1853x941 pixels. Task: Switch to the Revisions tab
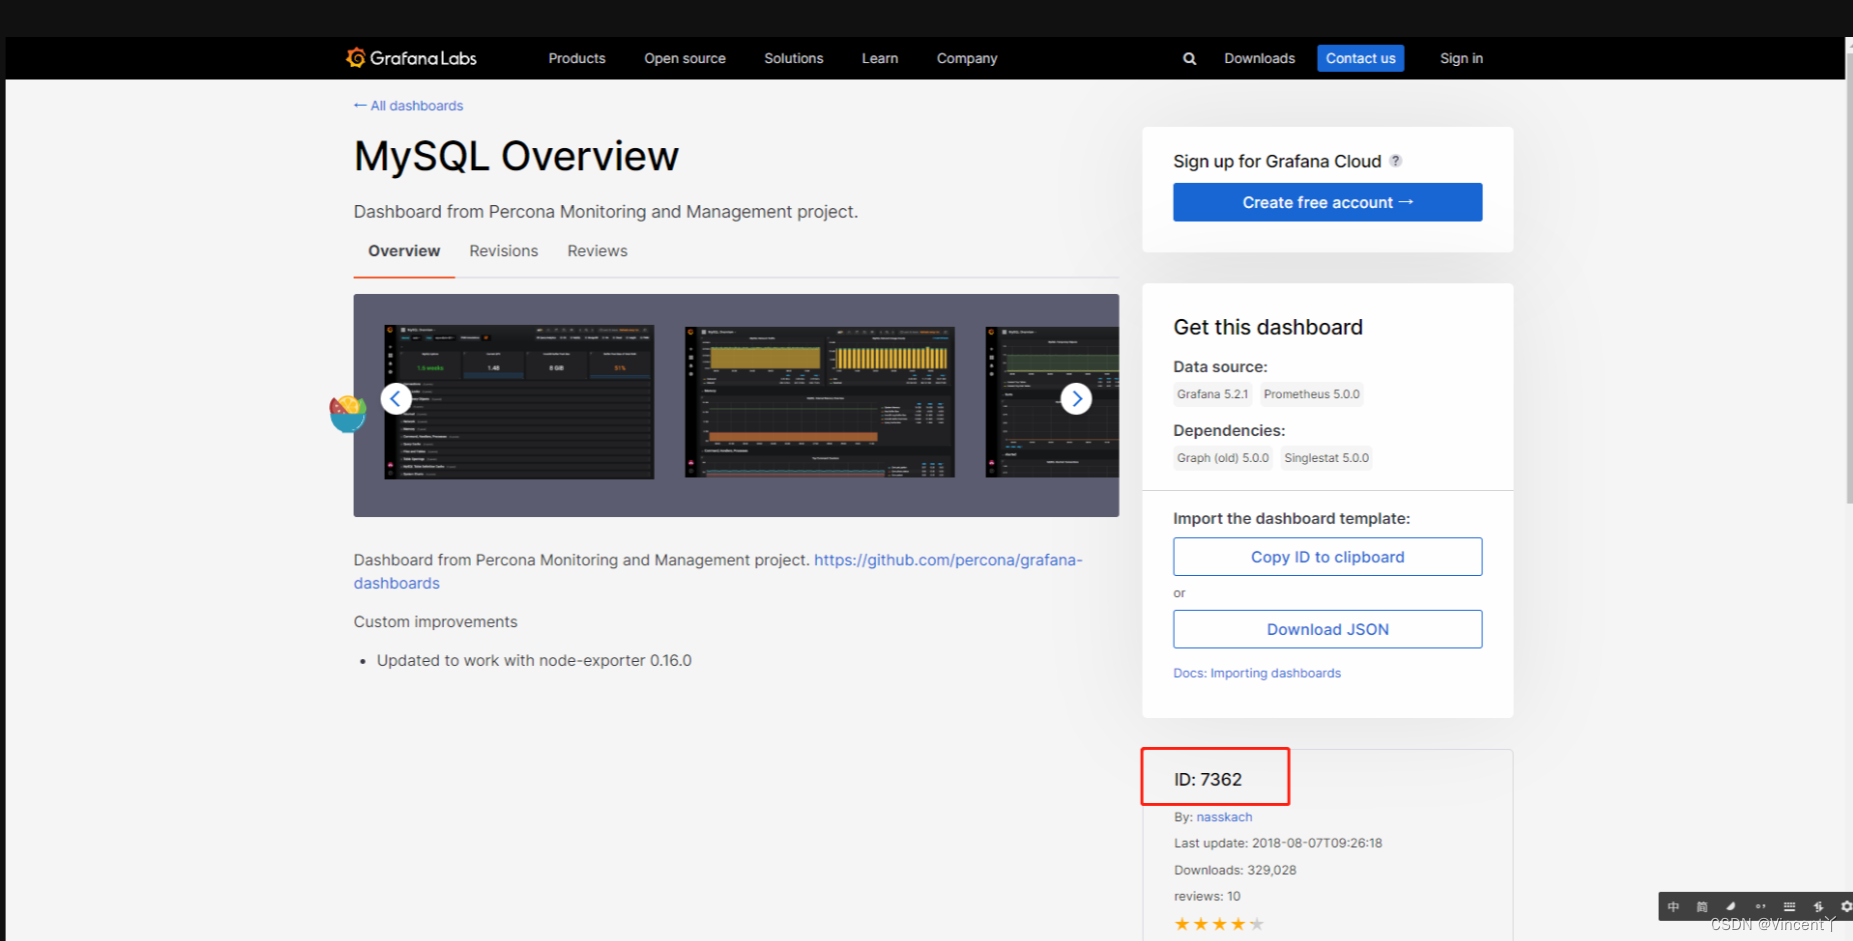[x=503, y=251]
